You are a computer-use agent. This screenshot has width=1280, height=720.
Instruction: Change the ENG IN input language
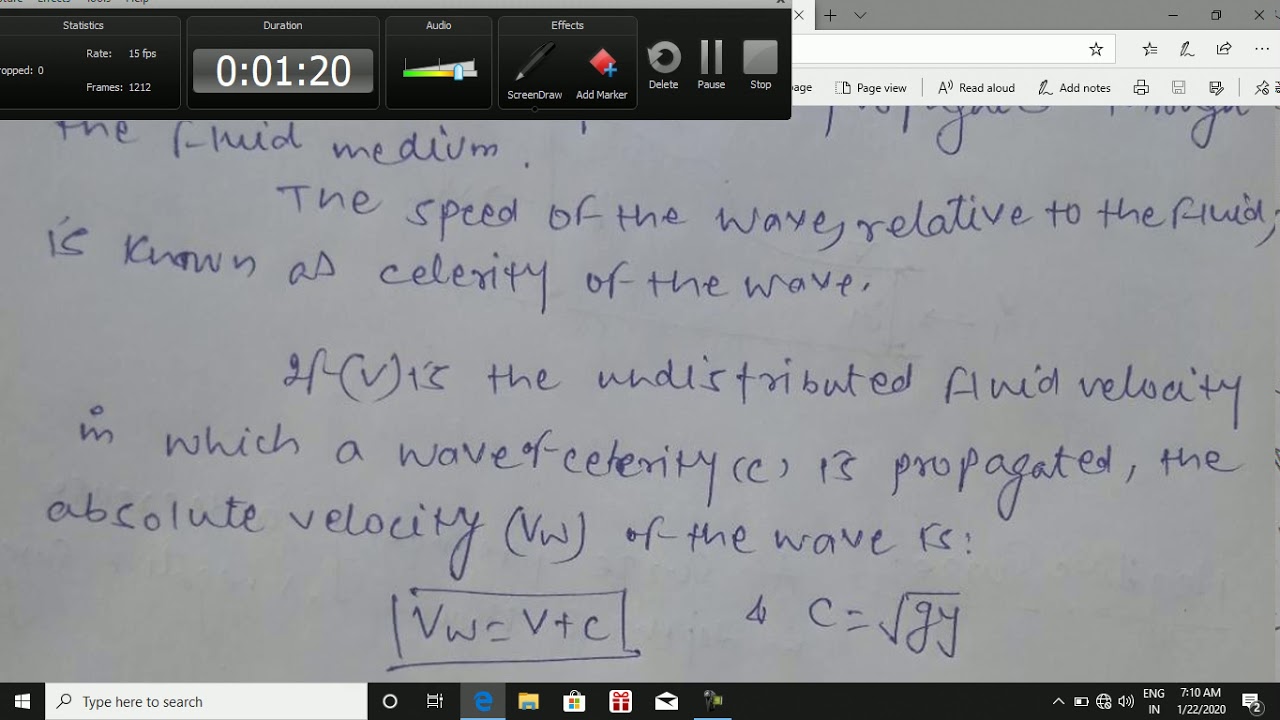click(x=1153, y=701)
